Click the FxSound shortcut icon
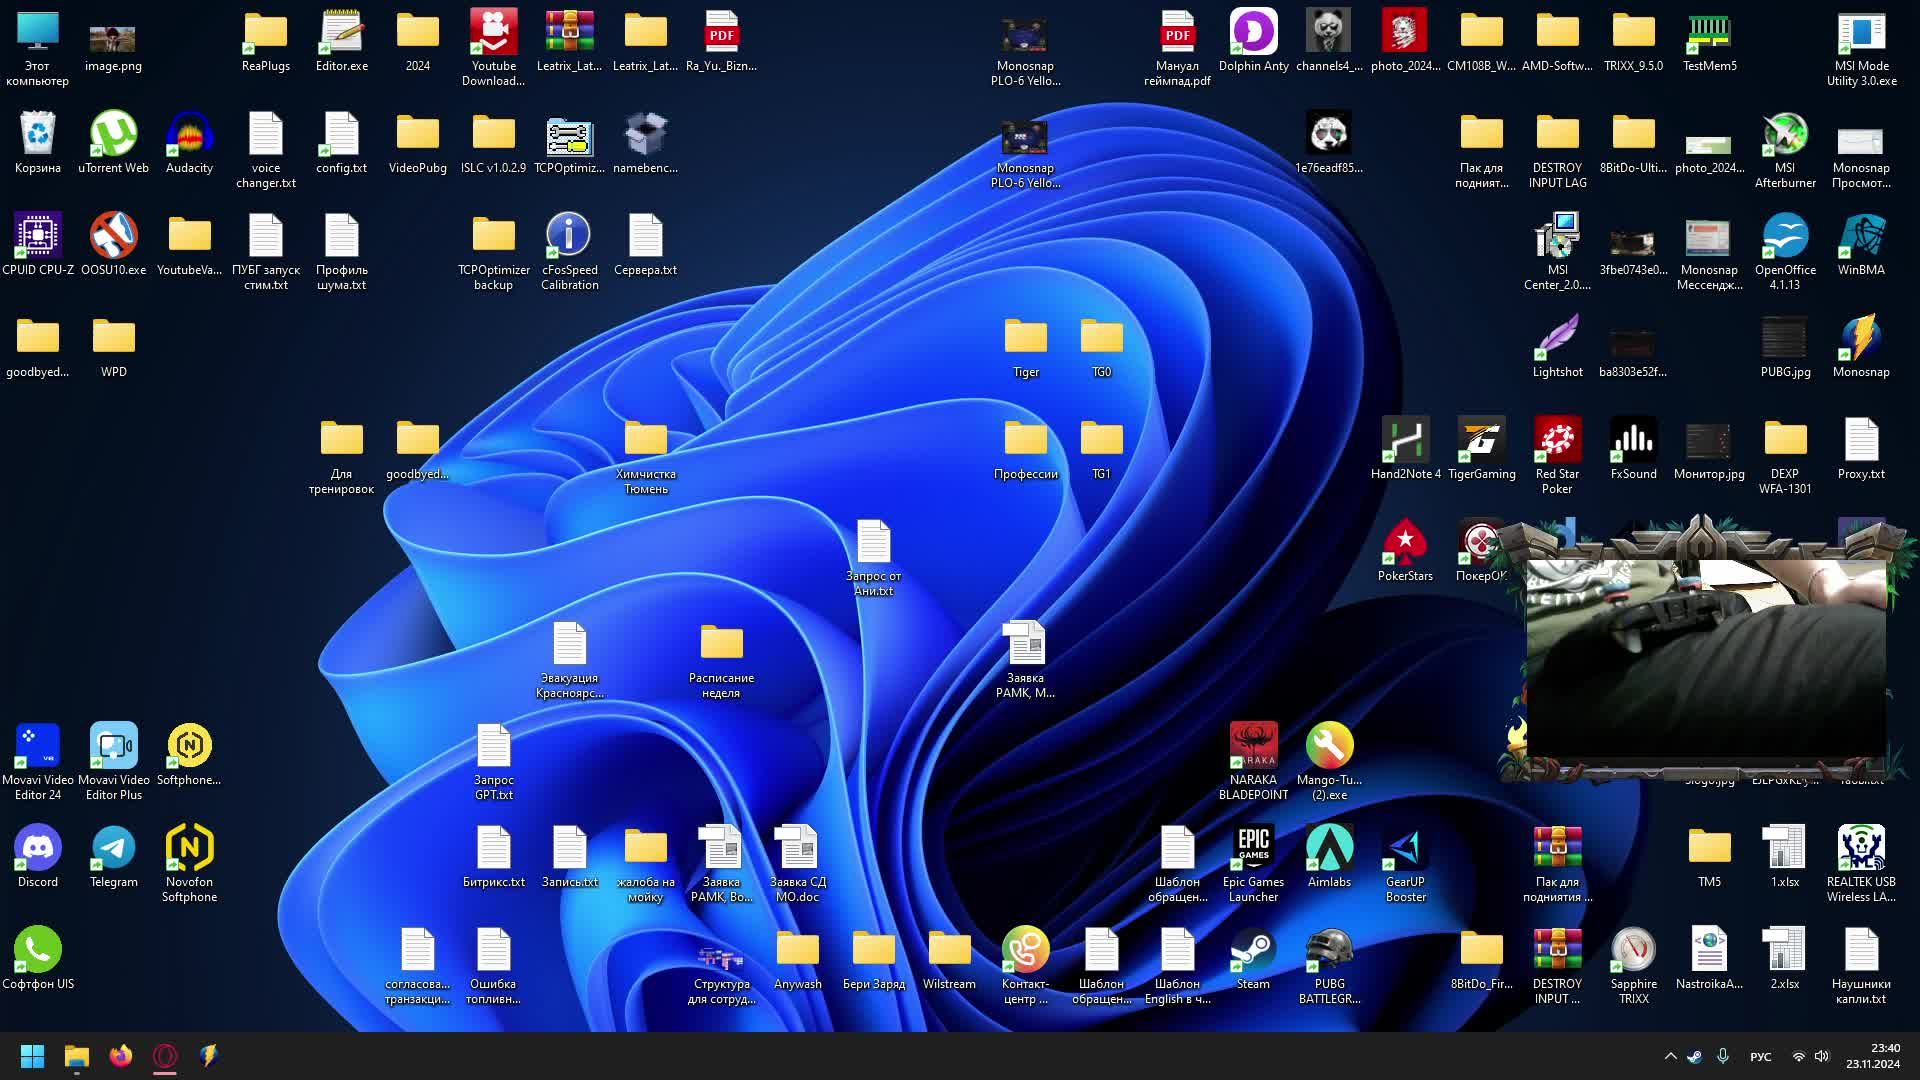This screenshot has height=1080, width=1920. (1633, 440)
